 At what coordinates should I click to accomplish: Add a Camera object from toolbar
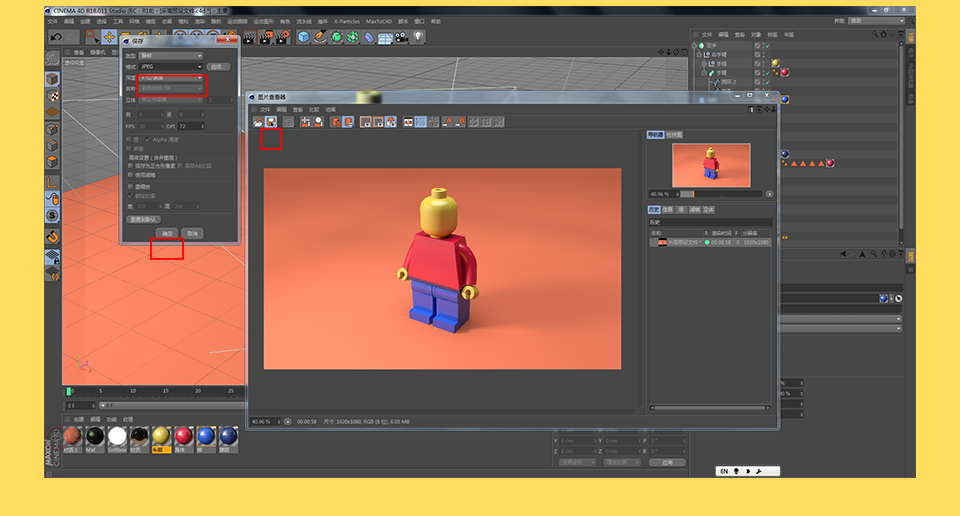pos(402,37)
